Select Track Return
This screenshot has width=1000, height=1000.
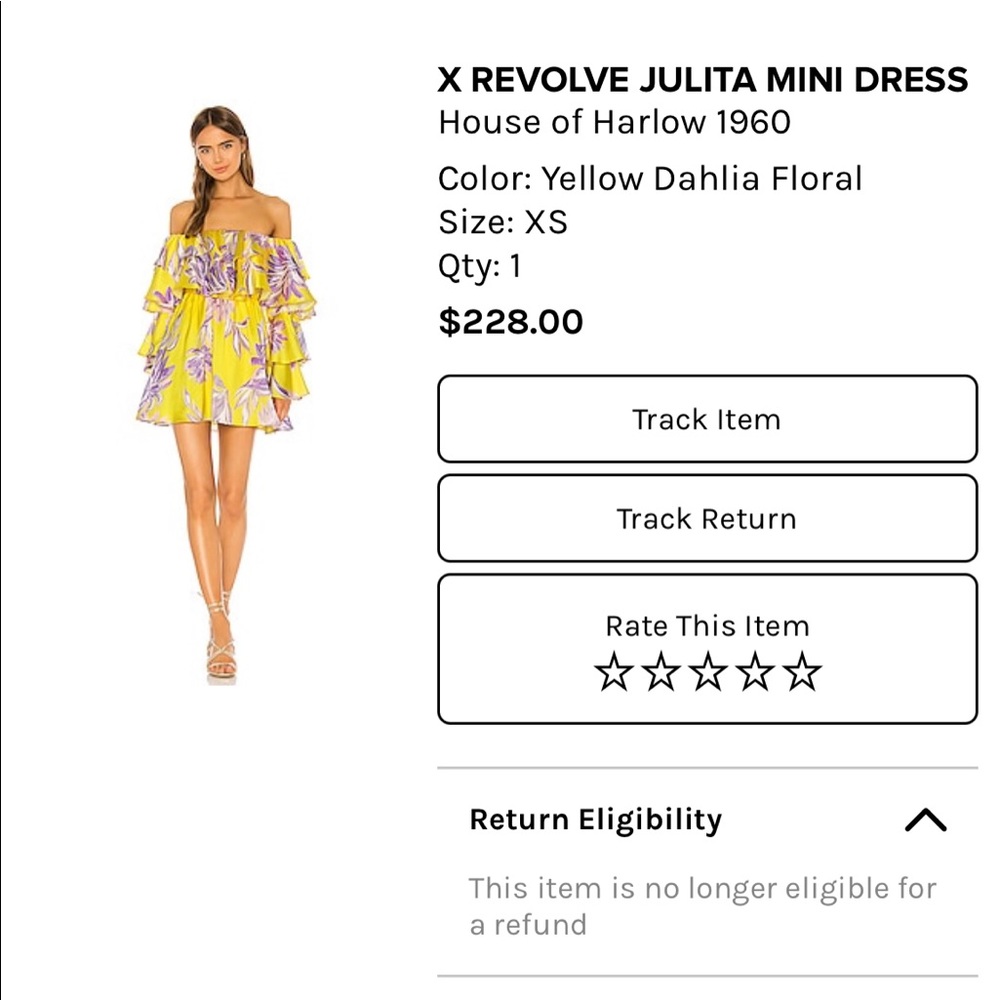(707, 518)
